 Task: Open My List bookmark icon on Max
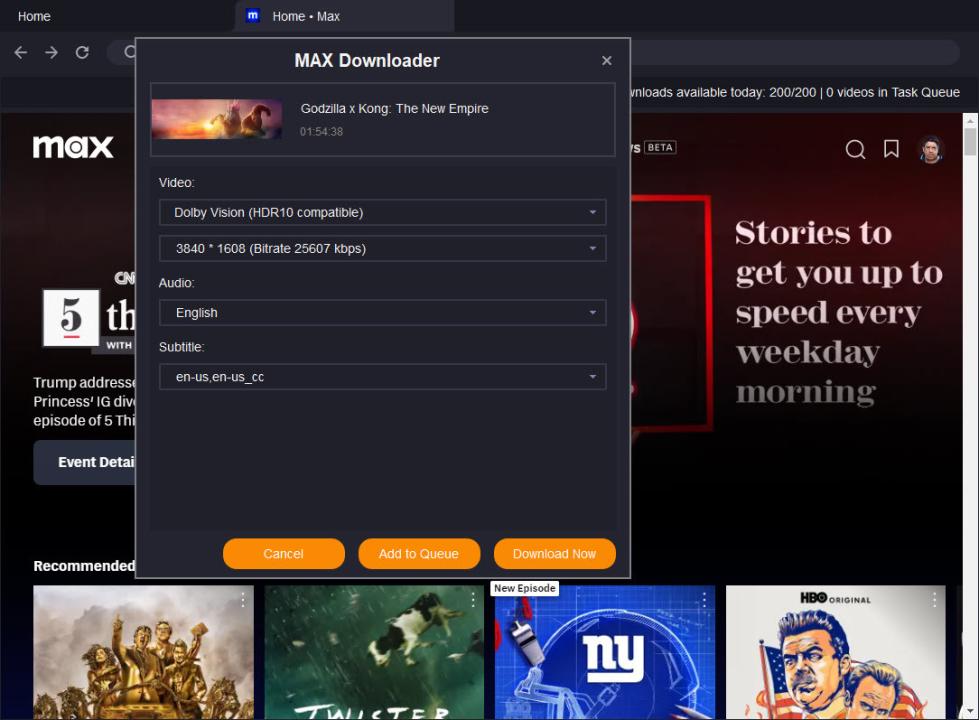click(x=892, y=149)
